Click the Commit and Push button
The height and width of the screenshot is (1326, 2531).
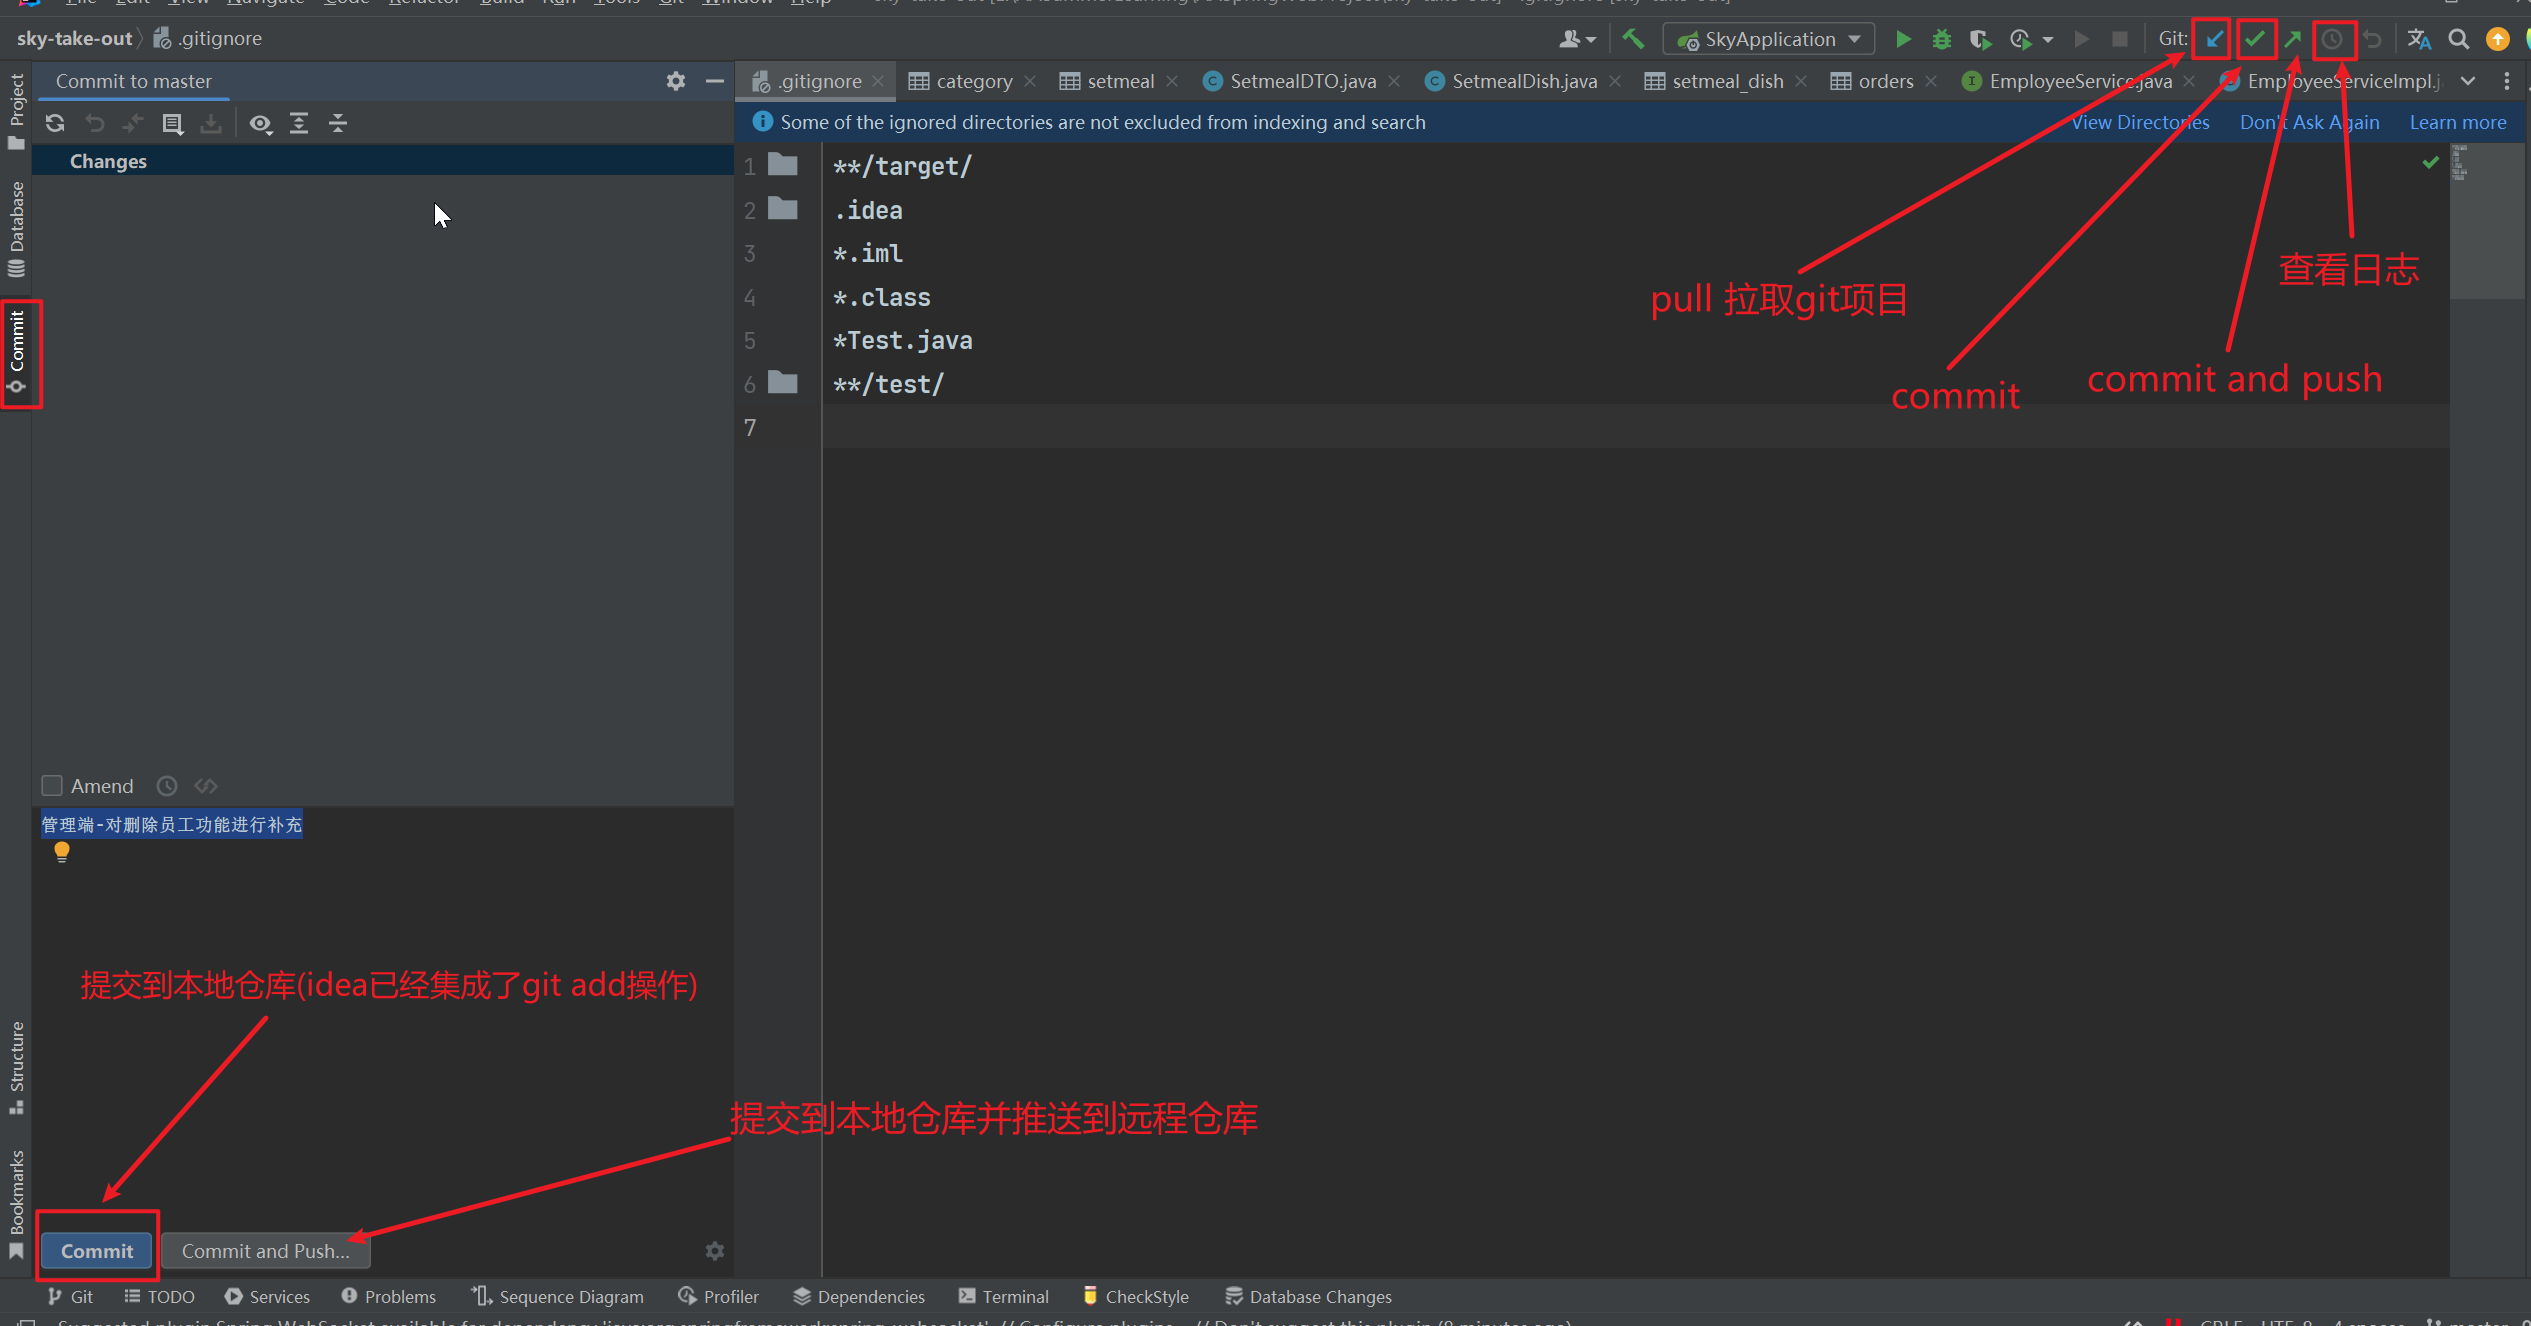point(266,1251)
